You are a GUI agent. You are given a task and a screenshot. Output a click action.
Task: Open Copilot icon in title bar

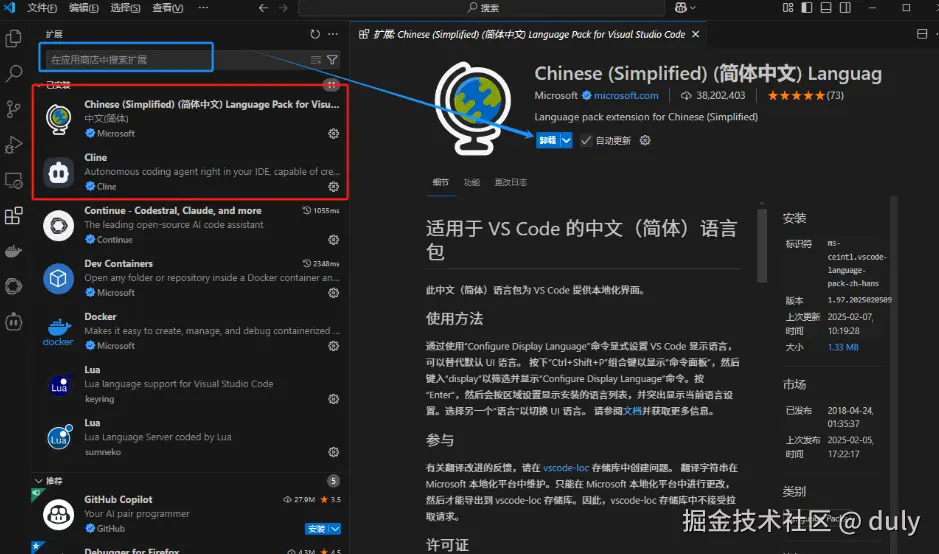(x=681, y=8)
